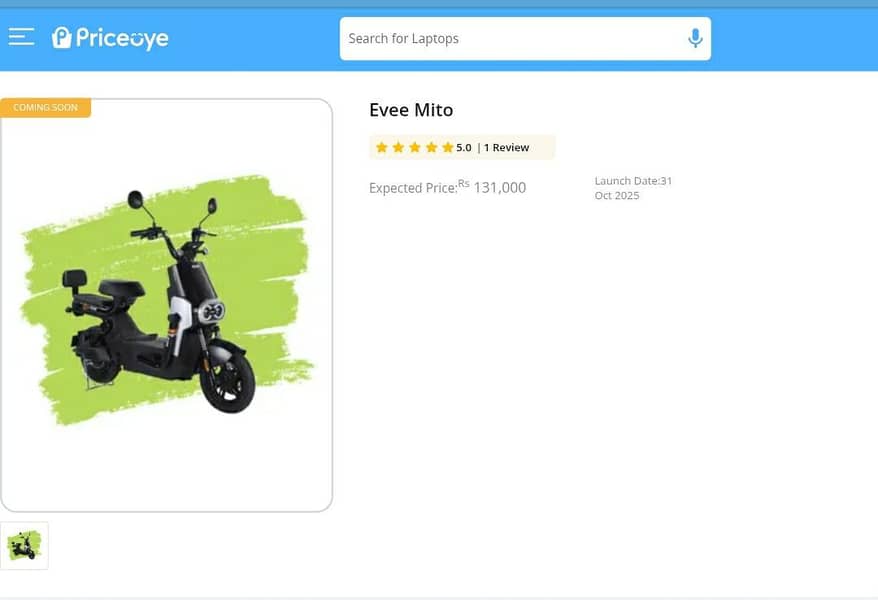Click the Coming Soon badge

[45, 107]
